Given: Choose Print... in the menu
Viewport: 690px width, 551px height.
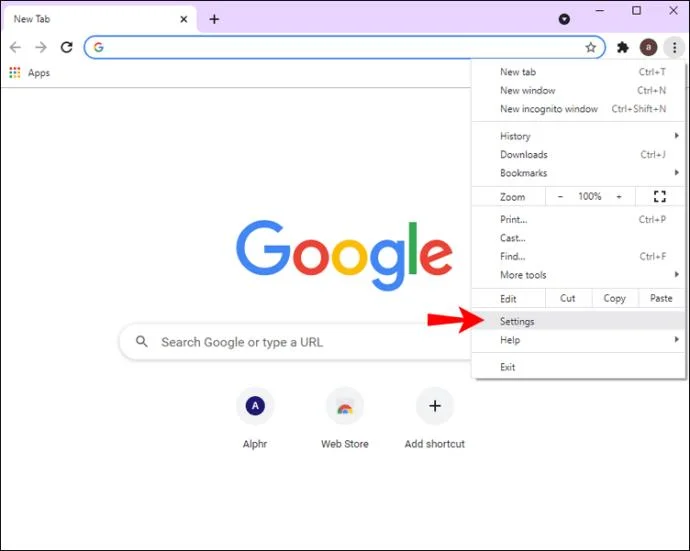Looking at the screenshot, I should (578, 219).
